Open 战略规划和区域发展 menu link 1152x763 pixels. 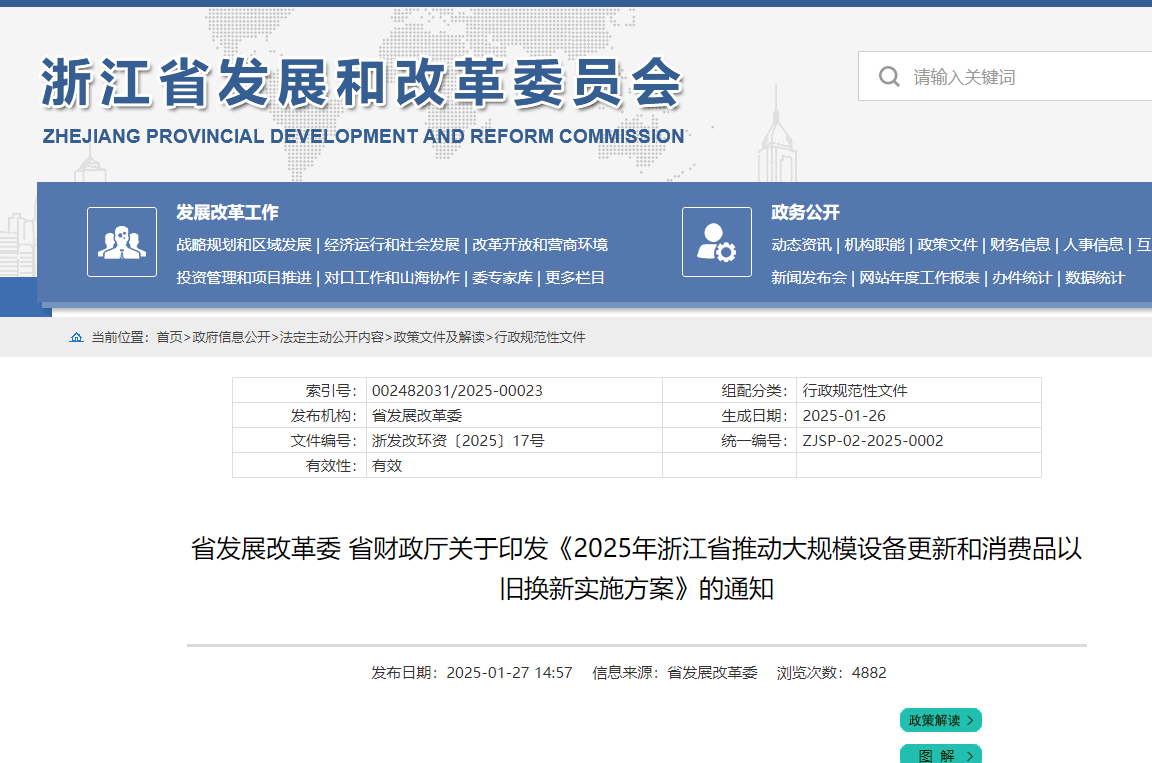pos(244,245)
